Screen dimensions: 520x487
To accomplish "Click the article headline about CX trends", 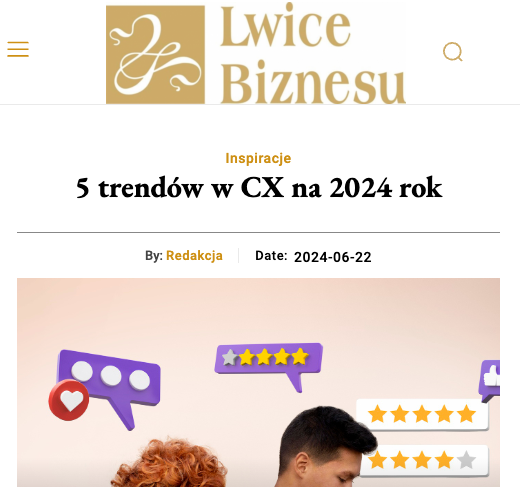I will click(x=259, y=188).
